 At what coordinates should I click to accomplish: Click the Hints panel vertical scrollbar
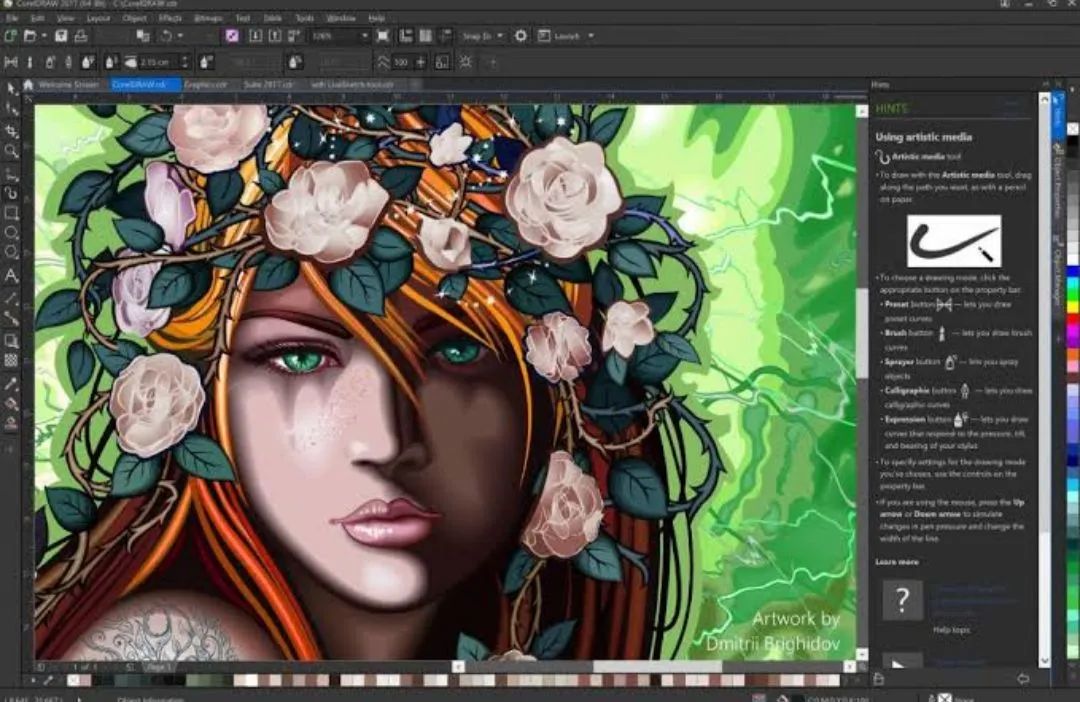click(1045, 379)
